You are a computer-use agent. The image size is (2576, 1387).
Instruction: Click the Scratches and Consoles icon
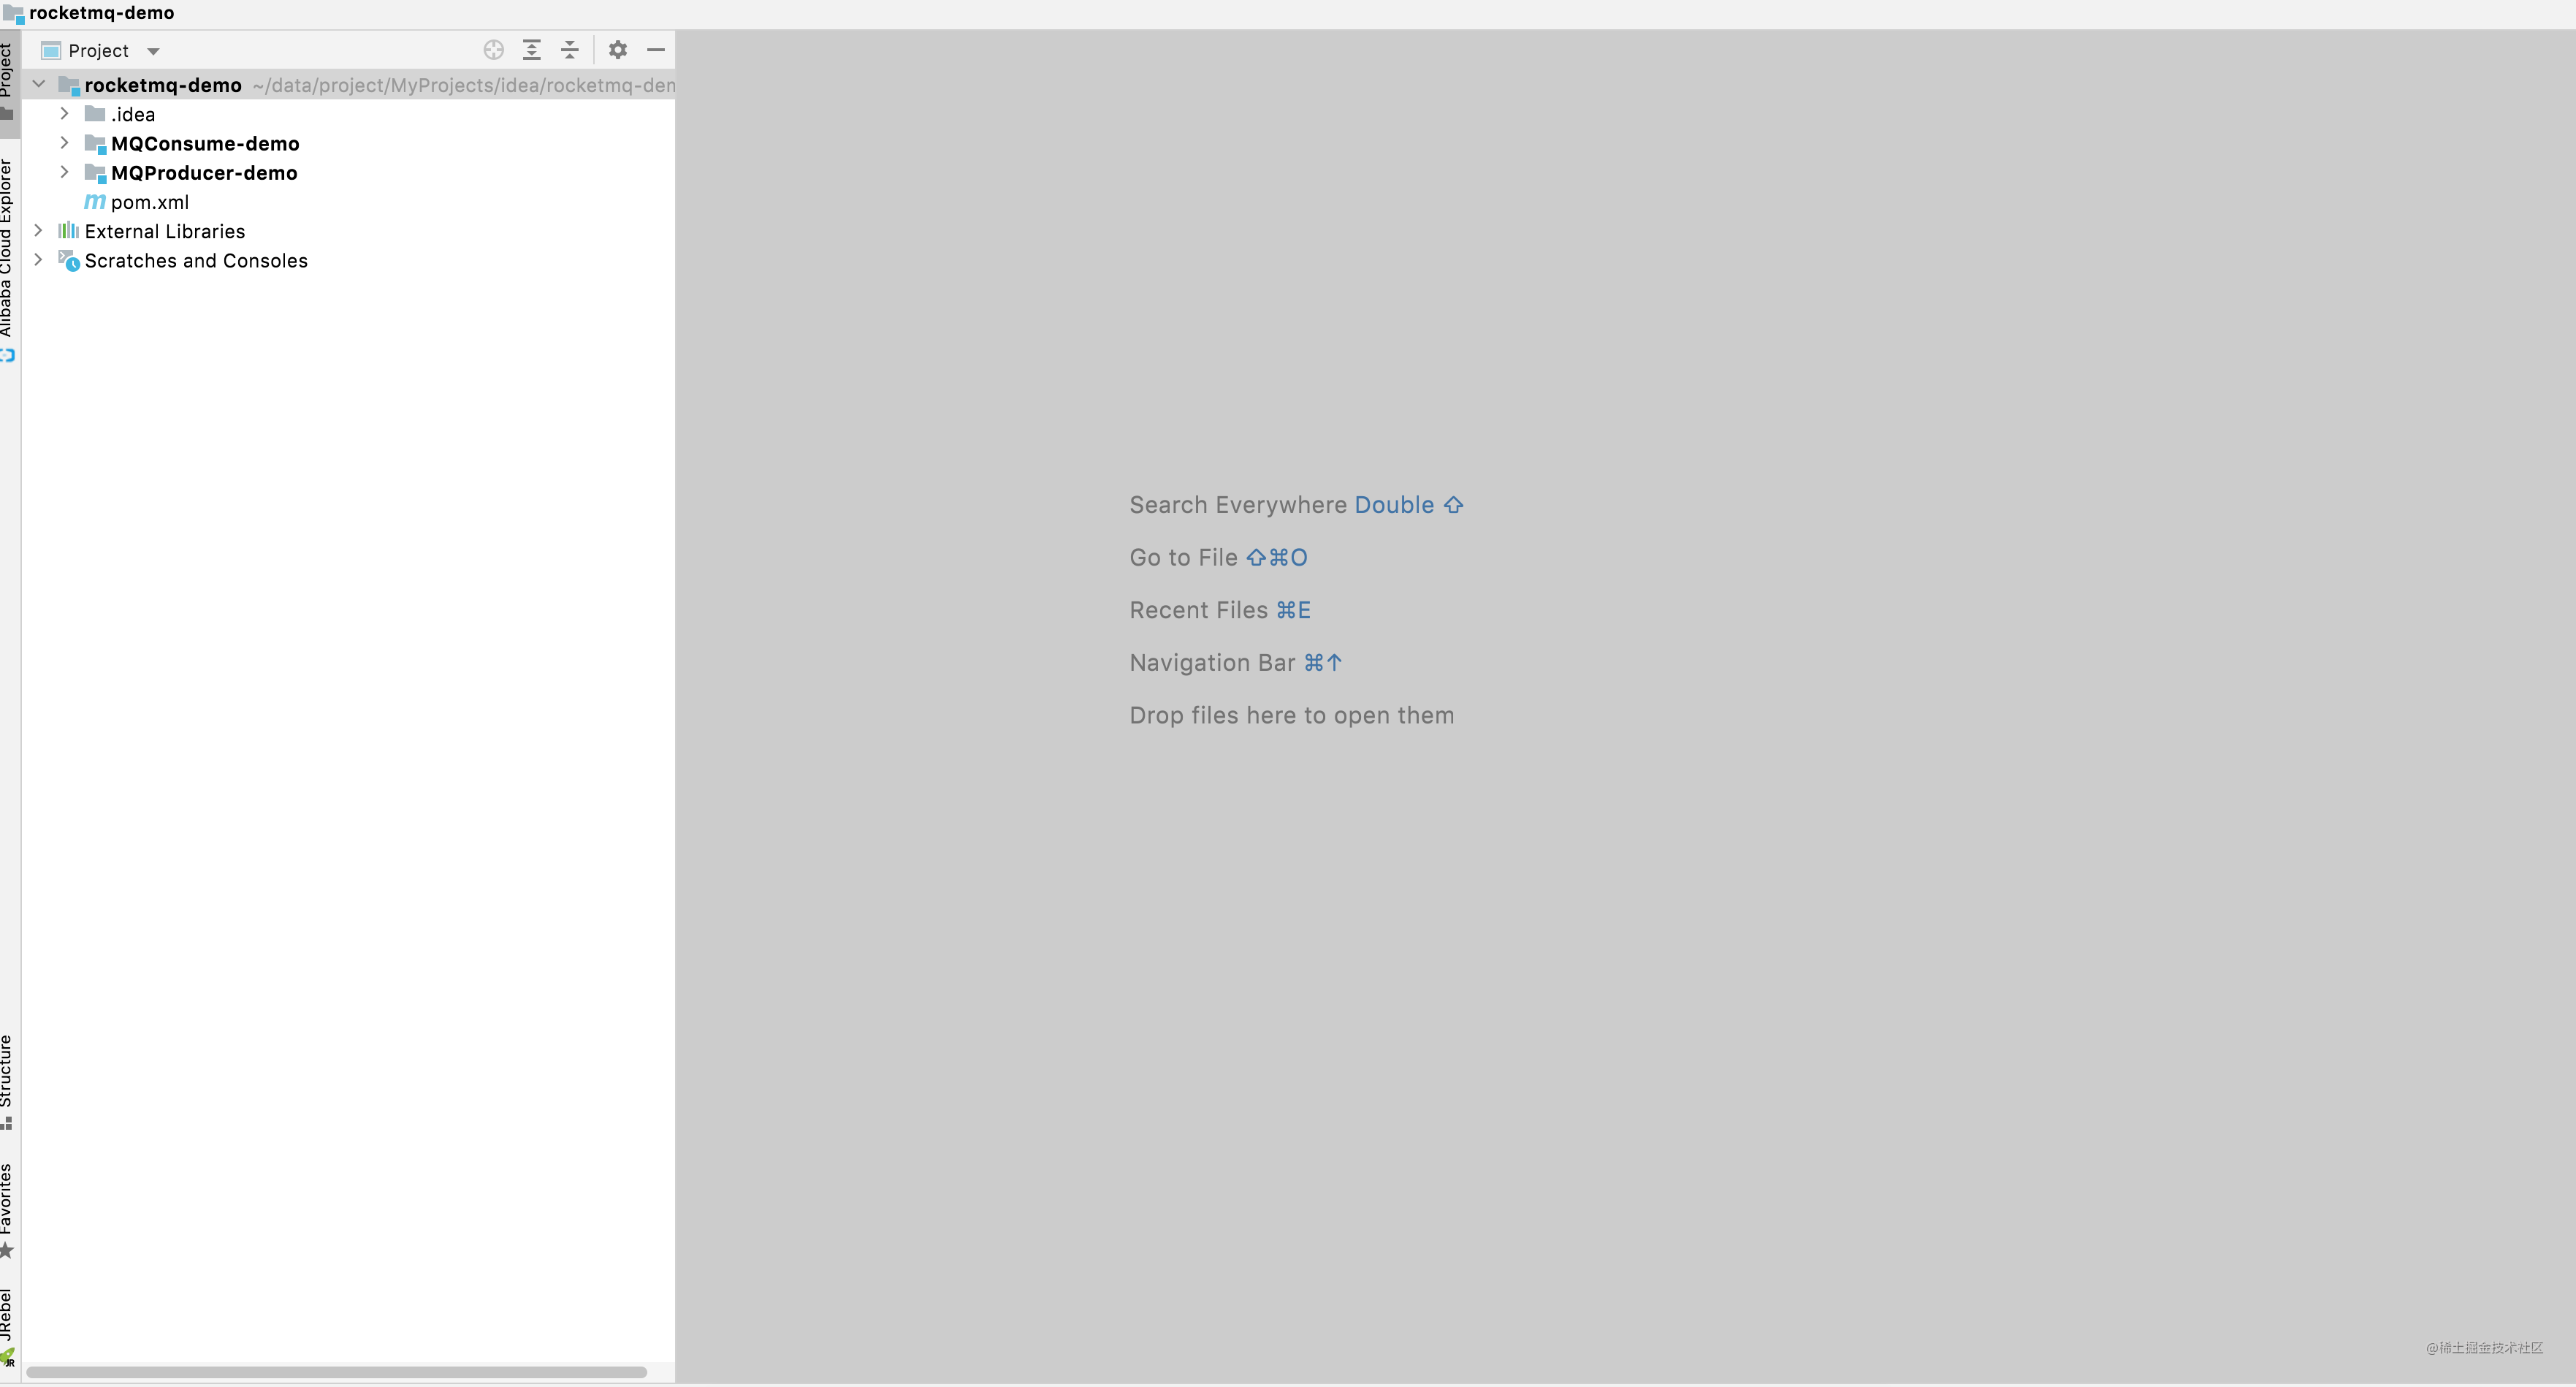pos(69,261)
